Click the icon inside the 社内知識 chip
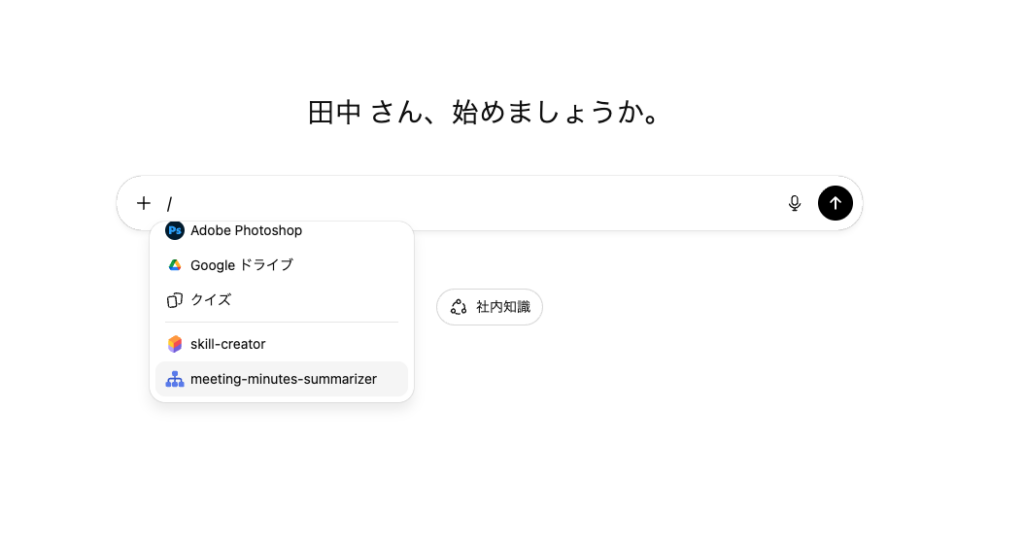Screen dimensions: 1024x547 [459, 307]
